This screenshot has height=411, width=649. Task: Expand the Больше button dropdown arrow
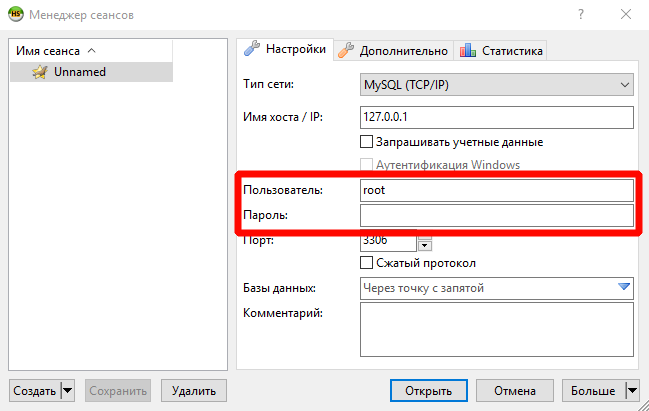(x=632, y=390)
